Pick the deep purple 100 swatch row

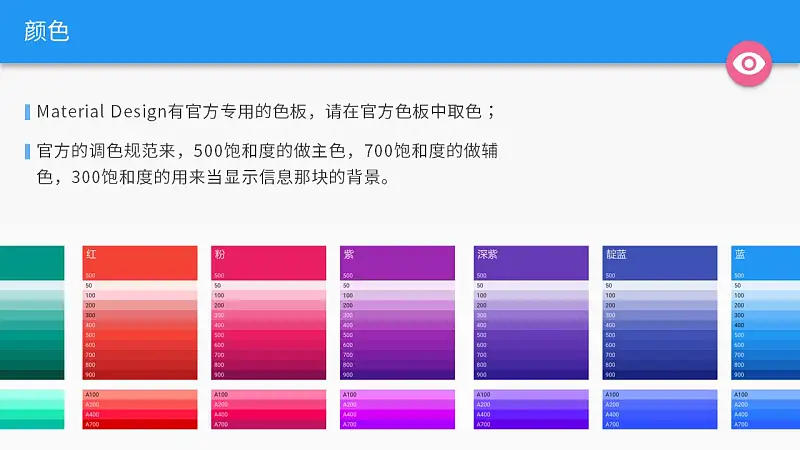coord(531,295)
